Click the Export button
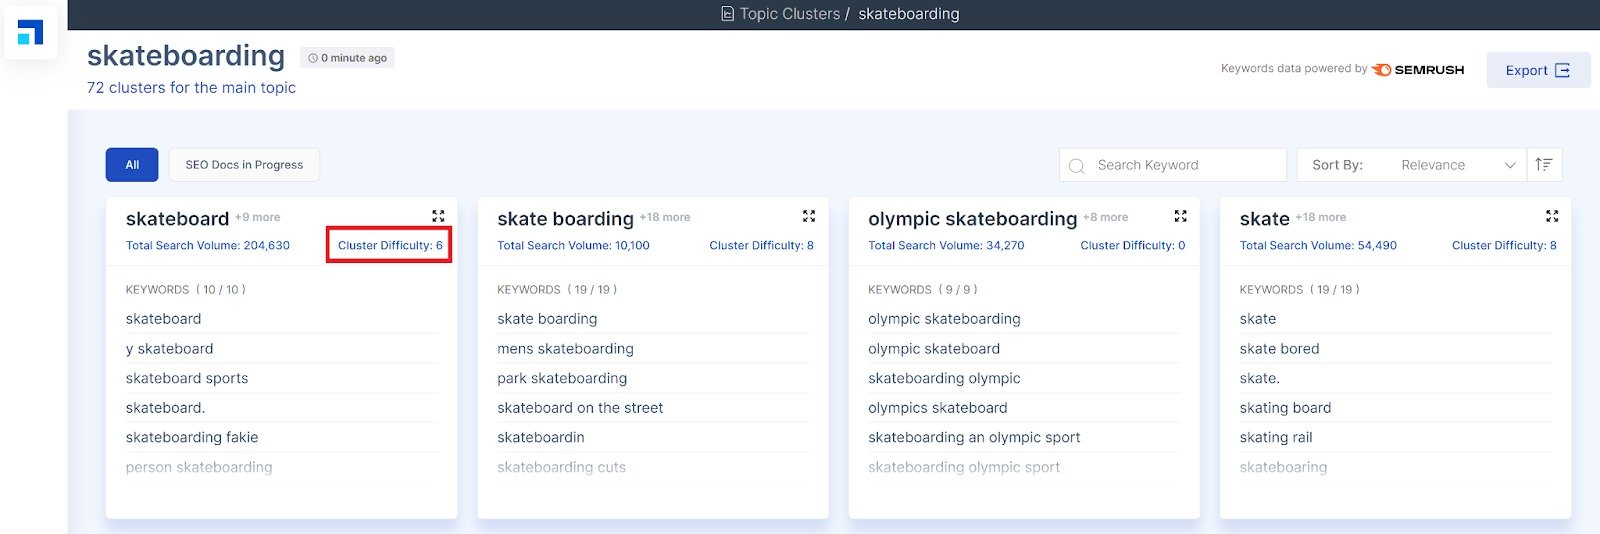1600x534 pixels. point(1537,70)
